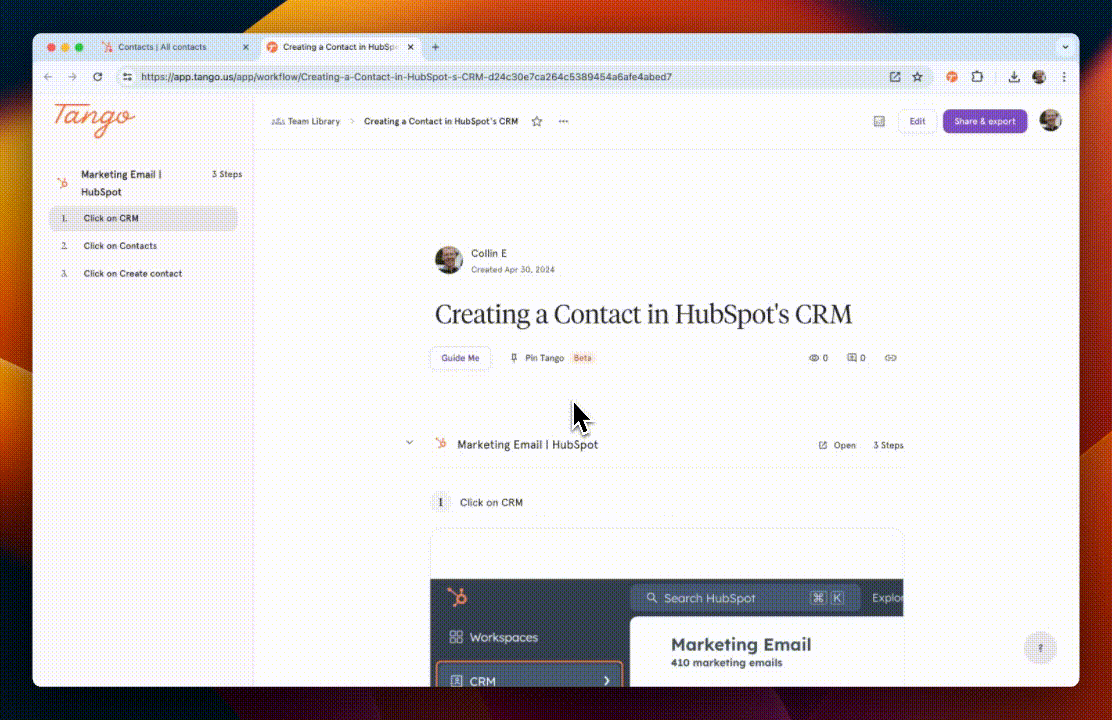Click the Creating a Contact in HubSpot's CRM breadcrumb title
This screenshot has width=1112, height=720.
tap(441, 121)
